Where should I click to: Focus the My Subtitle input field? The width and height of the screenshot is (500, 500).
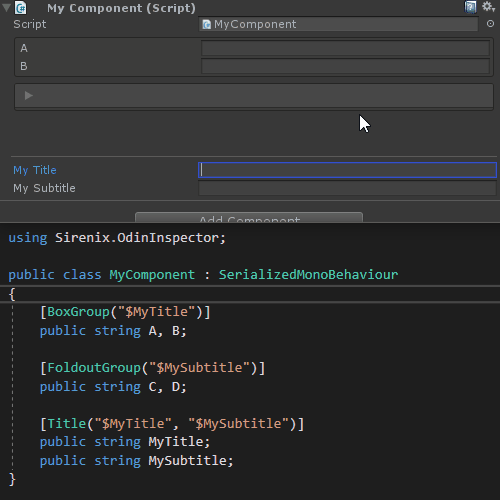[347, 188]
